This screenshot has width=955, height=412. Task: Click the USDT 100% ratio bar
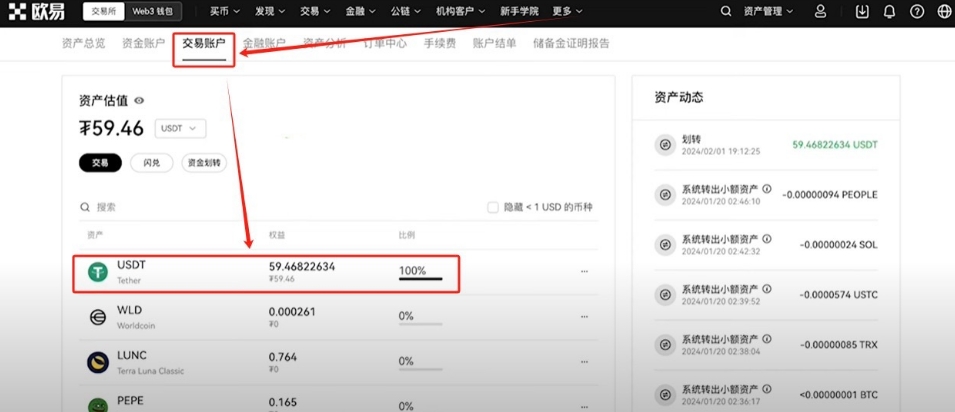420,279
